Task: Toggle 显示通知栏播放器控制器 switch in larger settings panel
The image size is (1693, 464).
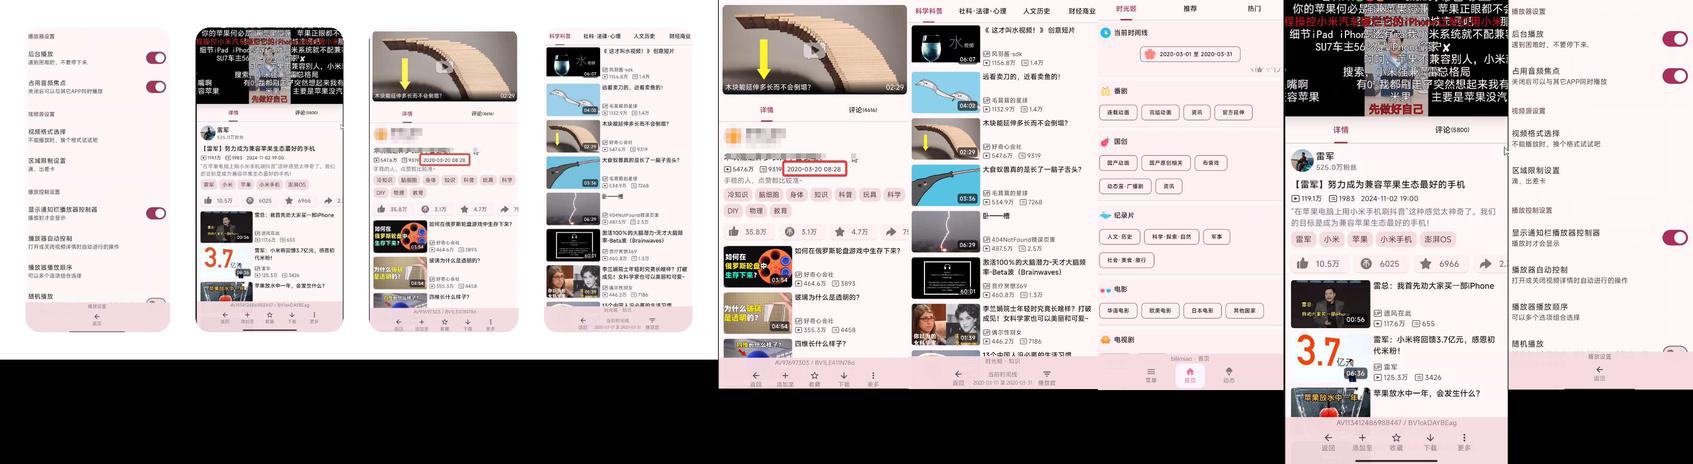Action: point(1674,238)
